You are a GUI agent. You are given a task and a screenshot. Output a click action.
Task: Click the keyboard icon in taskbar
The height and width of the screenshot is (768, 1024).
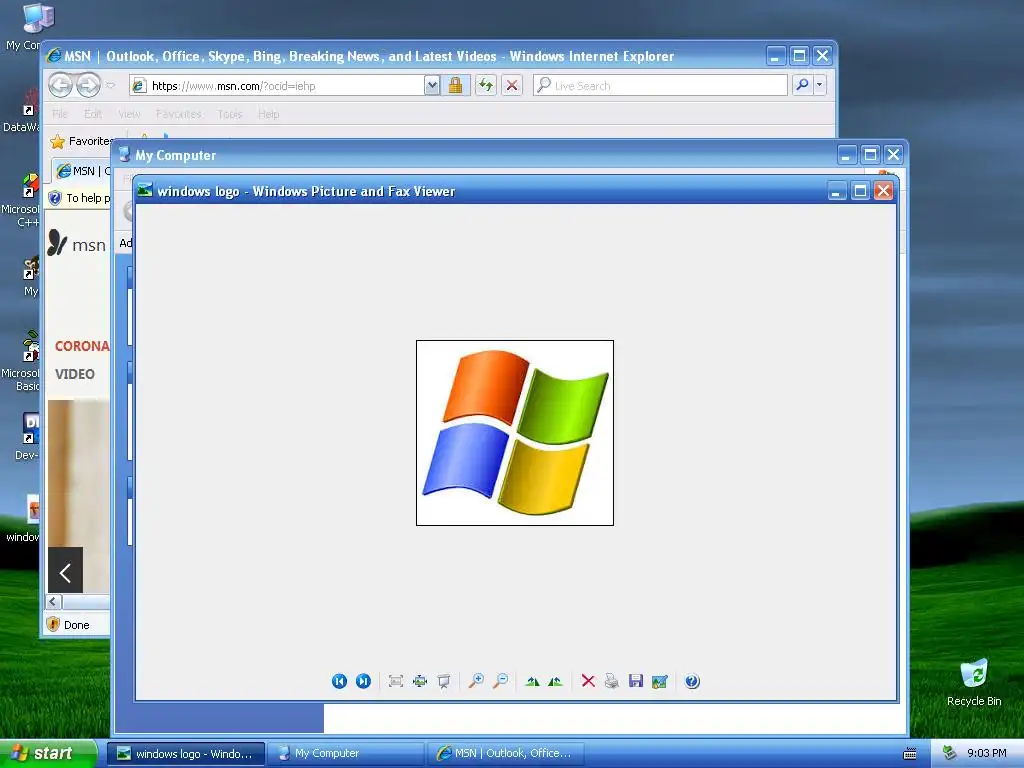tap(910, 754)
